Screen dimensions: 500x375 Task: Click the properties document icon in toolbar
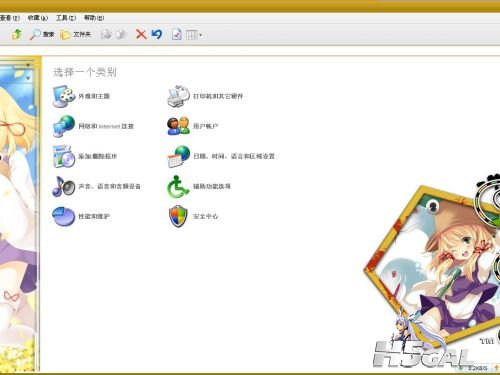click(x=176, y=34)
